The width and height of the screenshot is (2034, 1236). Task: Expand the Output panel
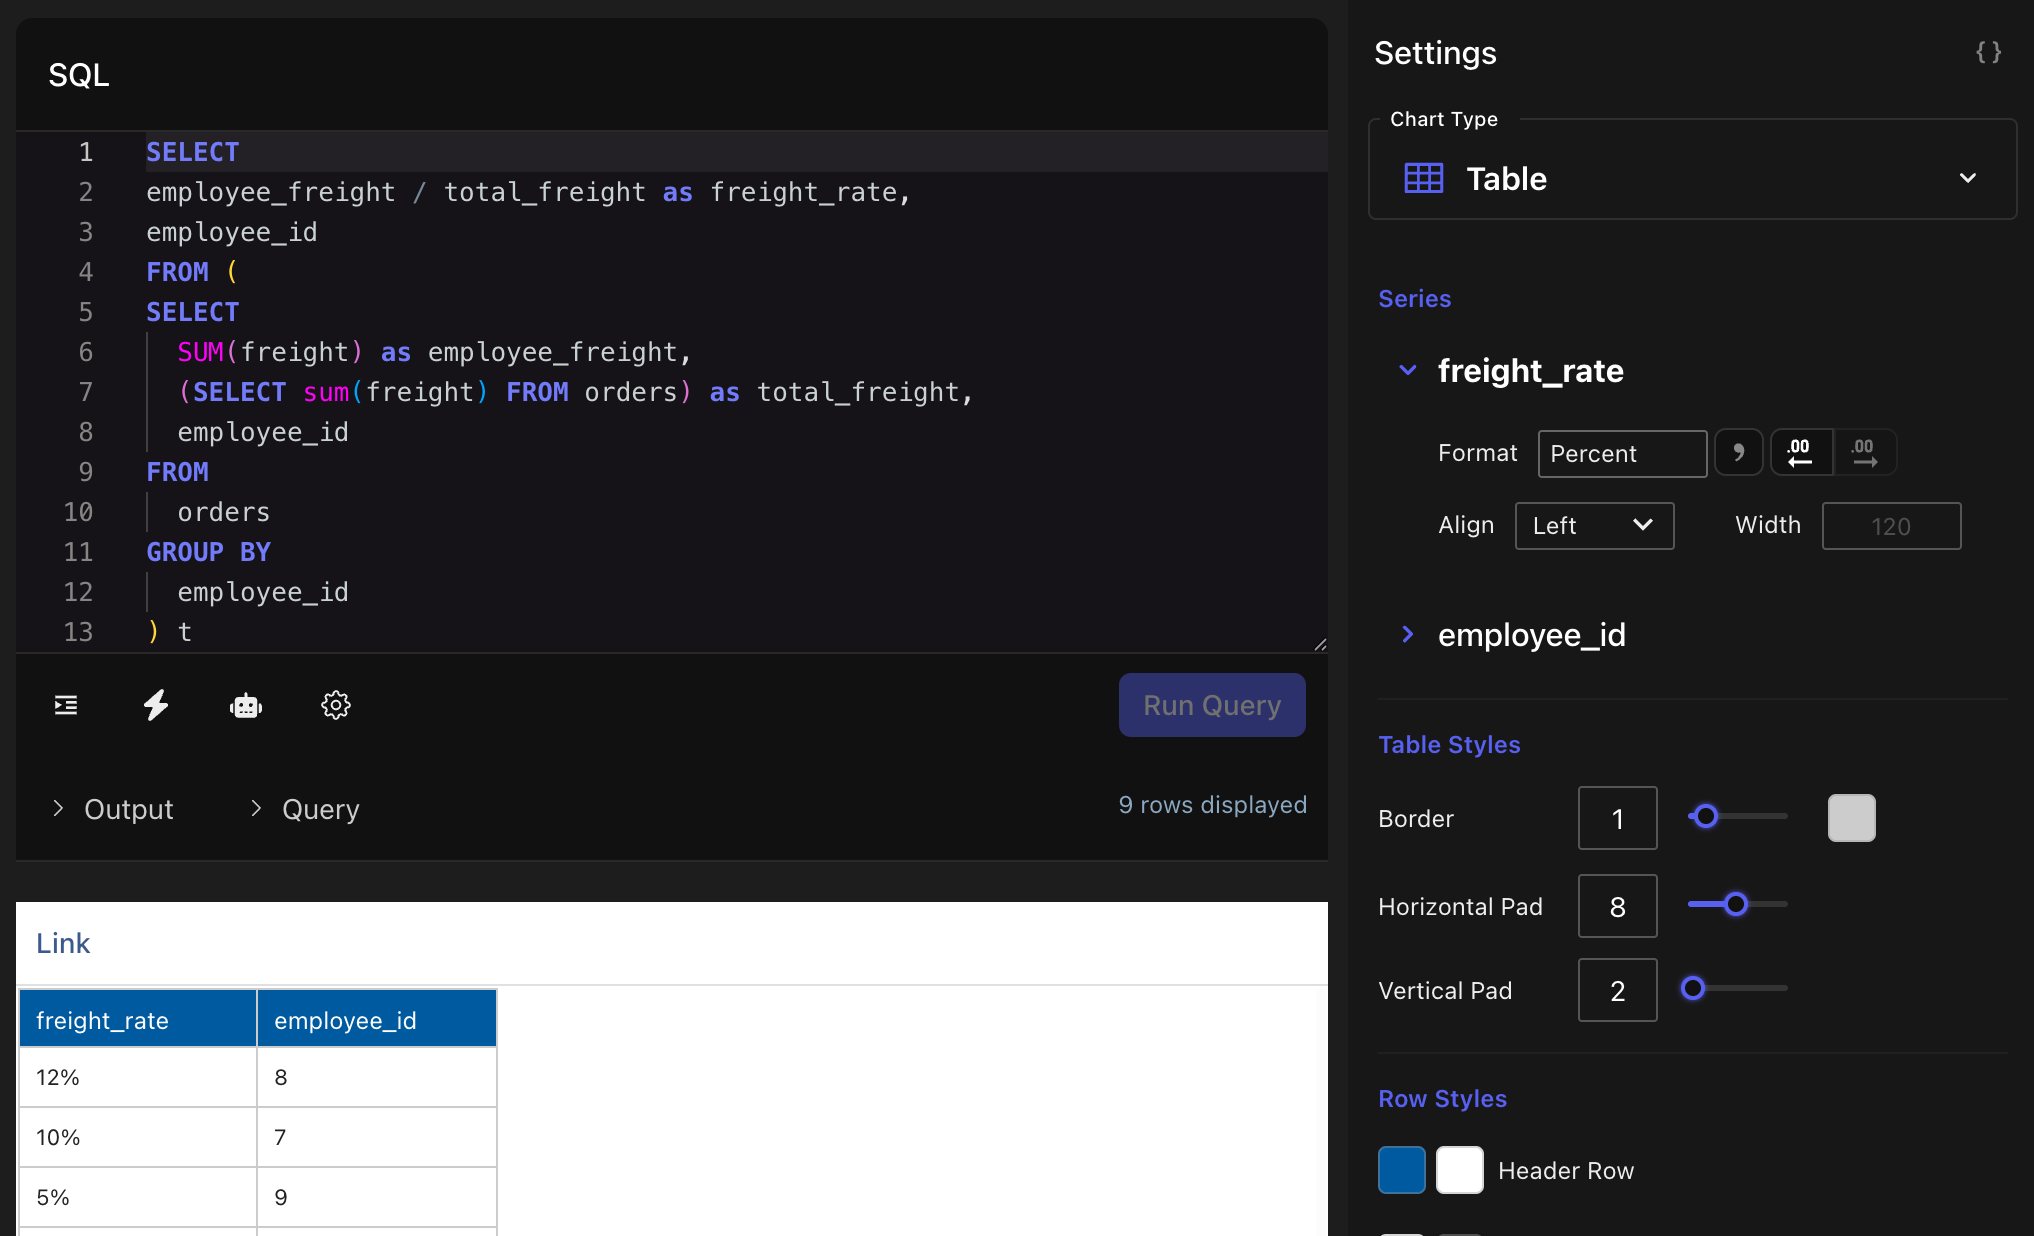(x=111, y=809)
